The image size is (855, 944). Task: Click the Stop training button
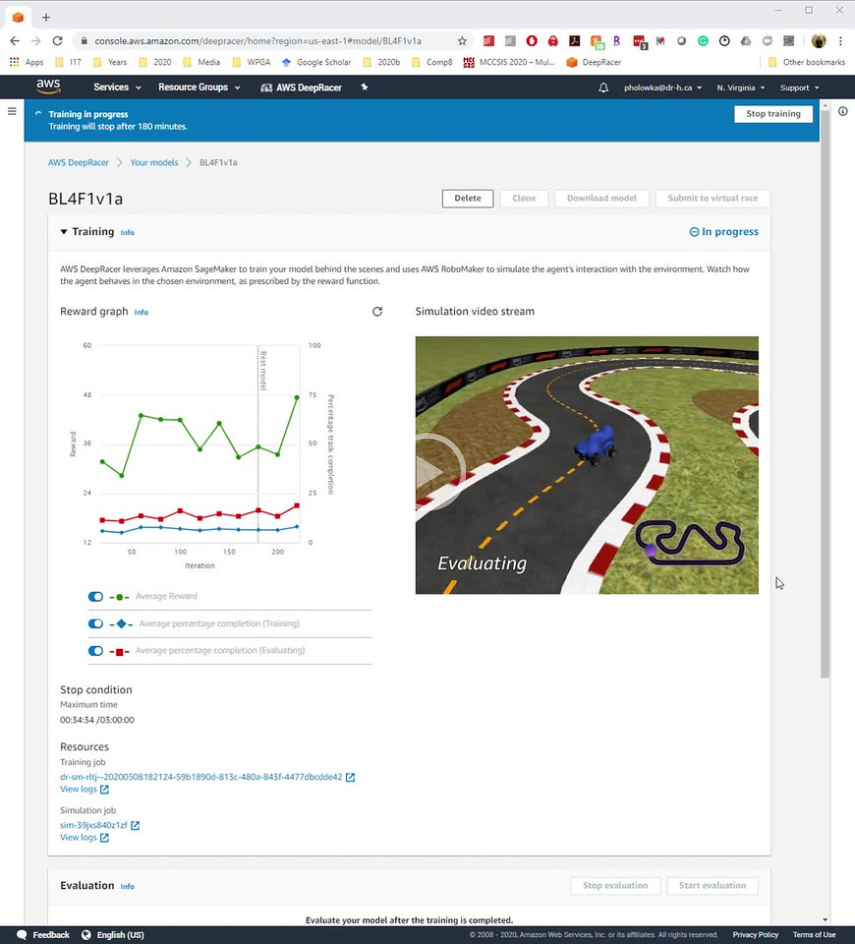pos(773,114)
